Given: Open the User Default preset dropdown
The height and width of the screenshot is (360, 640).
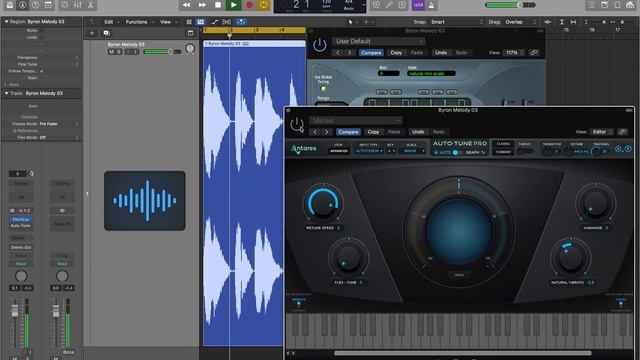Looking at the screenshot, I should pos(378,41).
